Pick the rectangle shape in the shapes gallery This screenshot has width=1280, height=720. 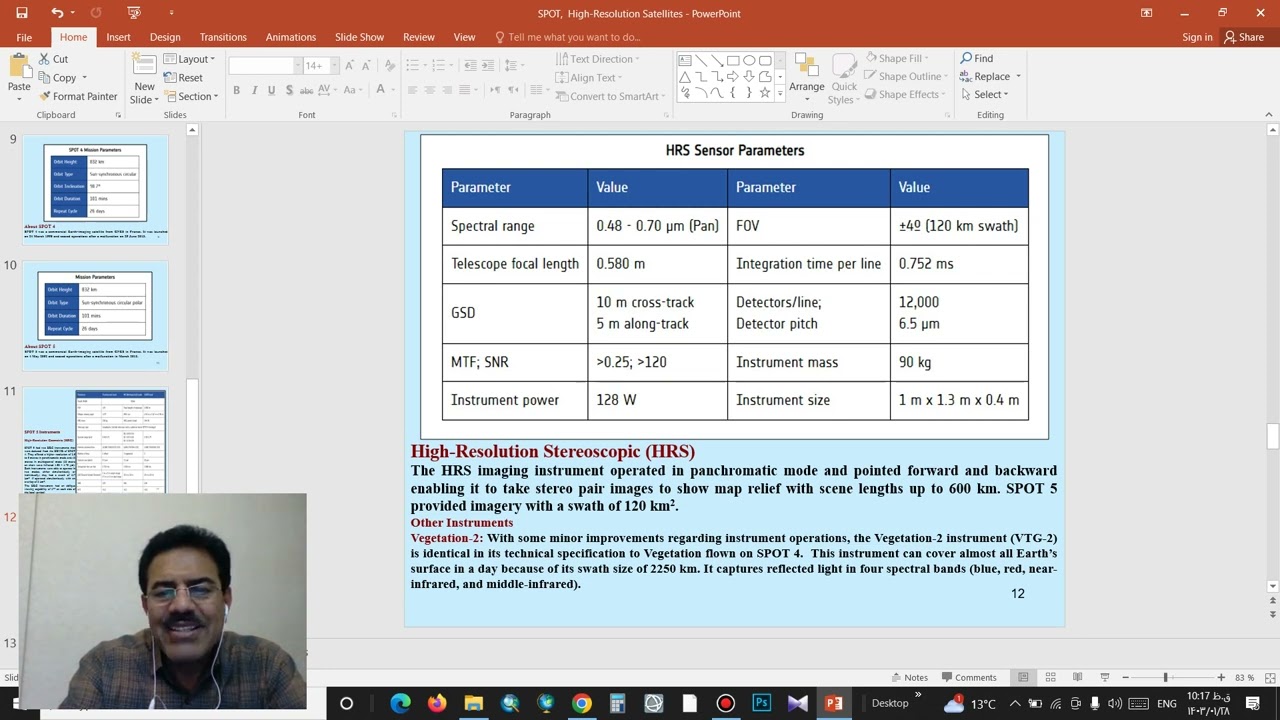click(x=733, y=60)
